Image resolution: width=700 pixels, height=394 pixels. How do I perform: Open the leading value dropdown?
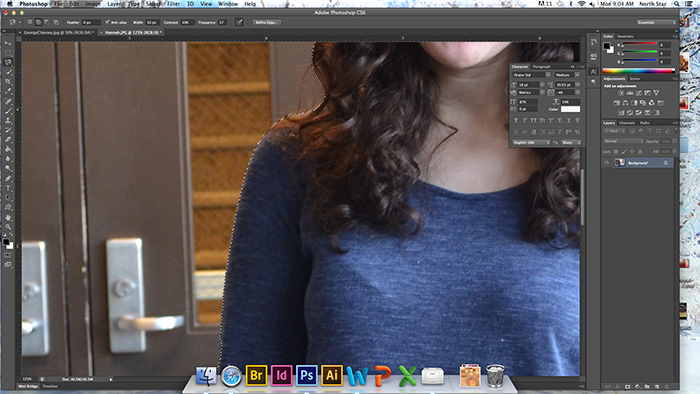577,84
